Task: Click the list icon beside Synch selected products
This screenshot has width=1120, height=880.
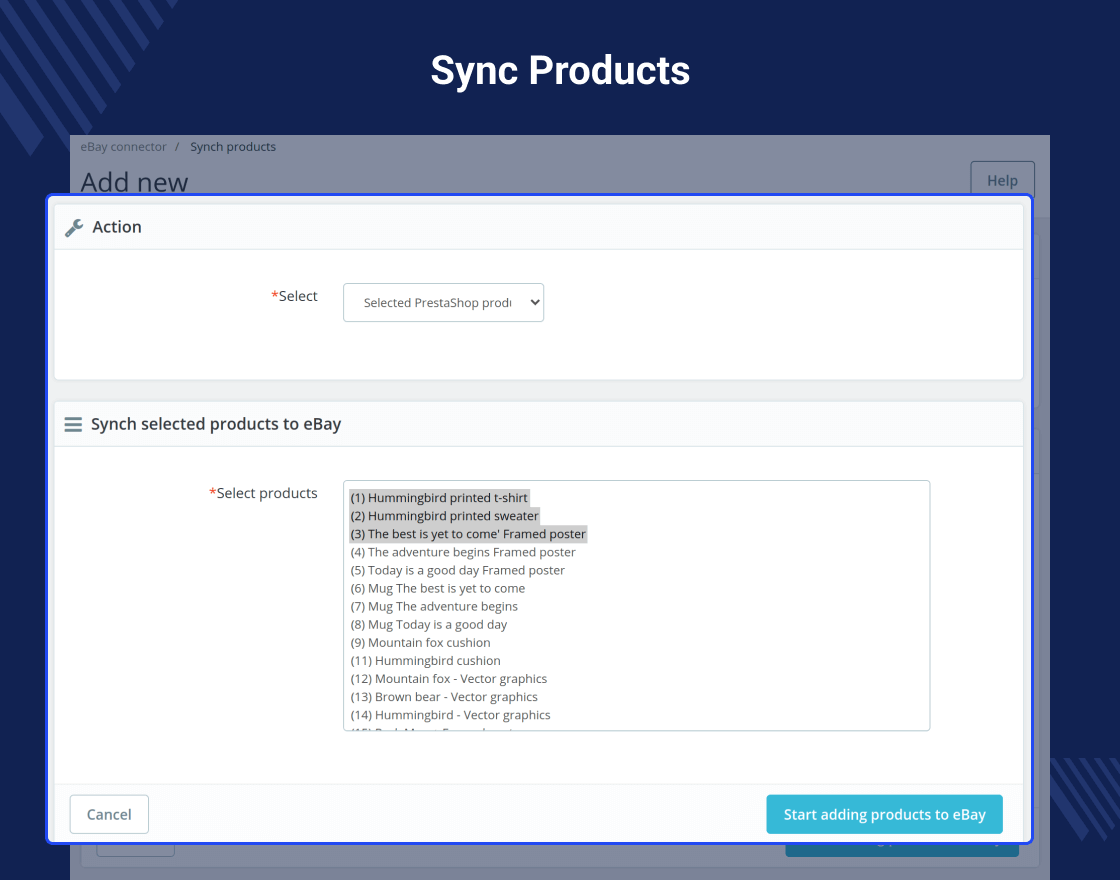Action: 73,424
